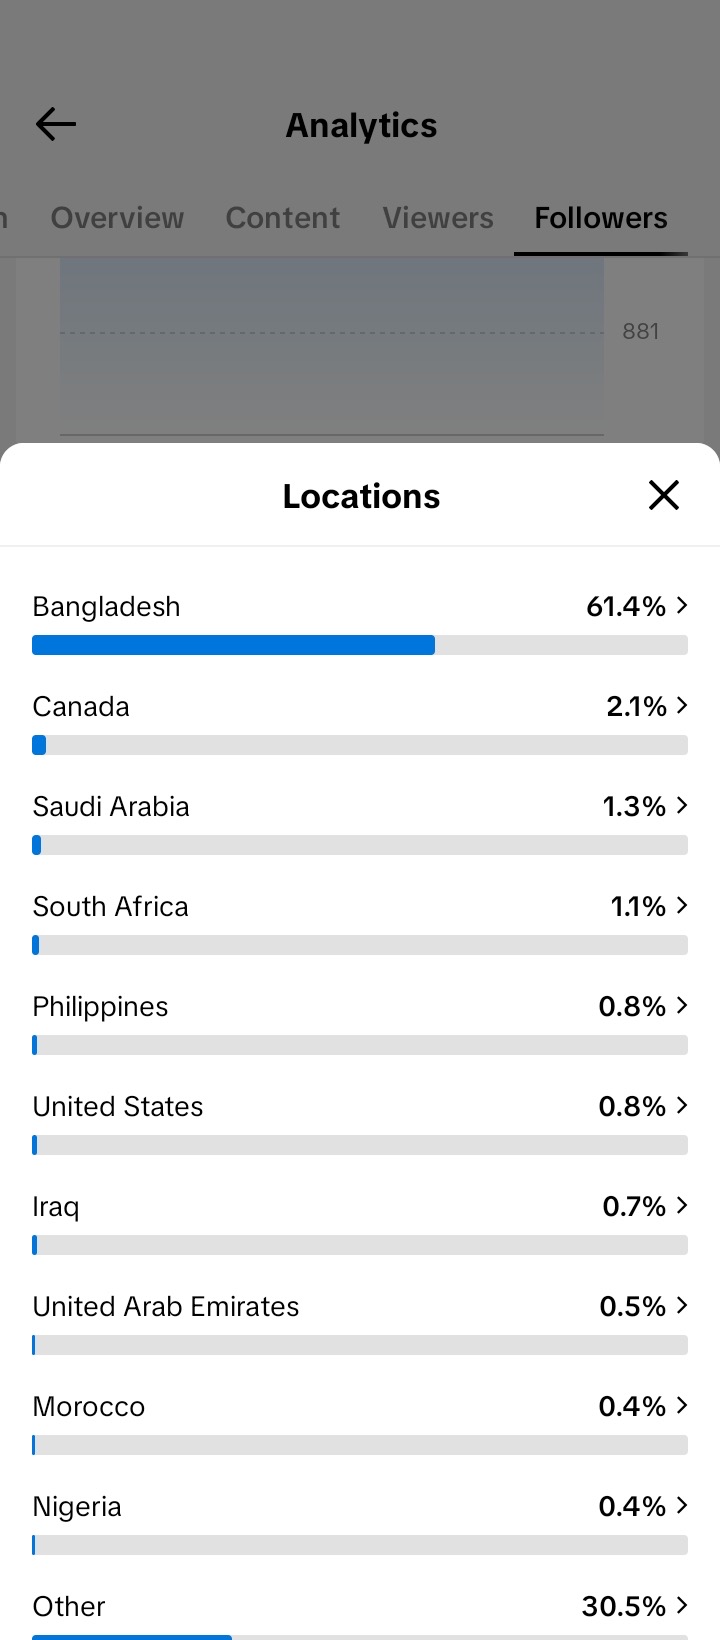Click the 0.4% value for Nigeria
The height and width of the screenshot is (1640, 720).
632,1506
